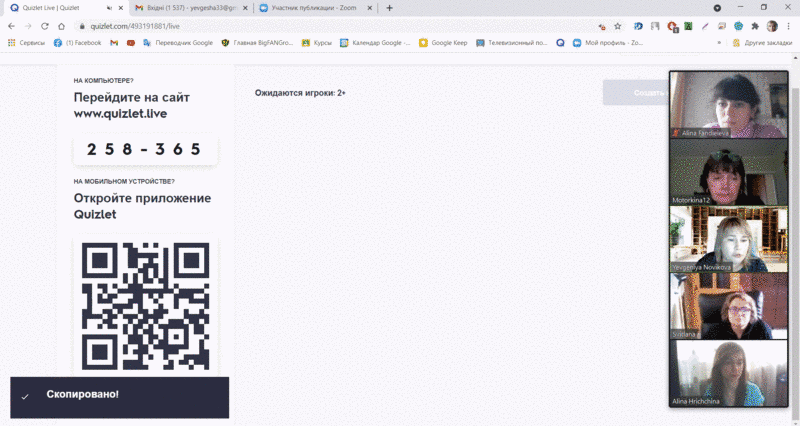Click the orange extension icon with badge

[672, 27]
